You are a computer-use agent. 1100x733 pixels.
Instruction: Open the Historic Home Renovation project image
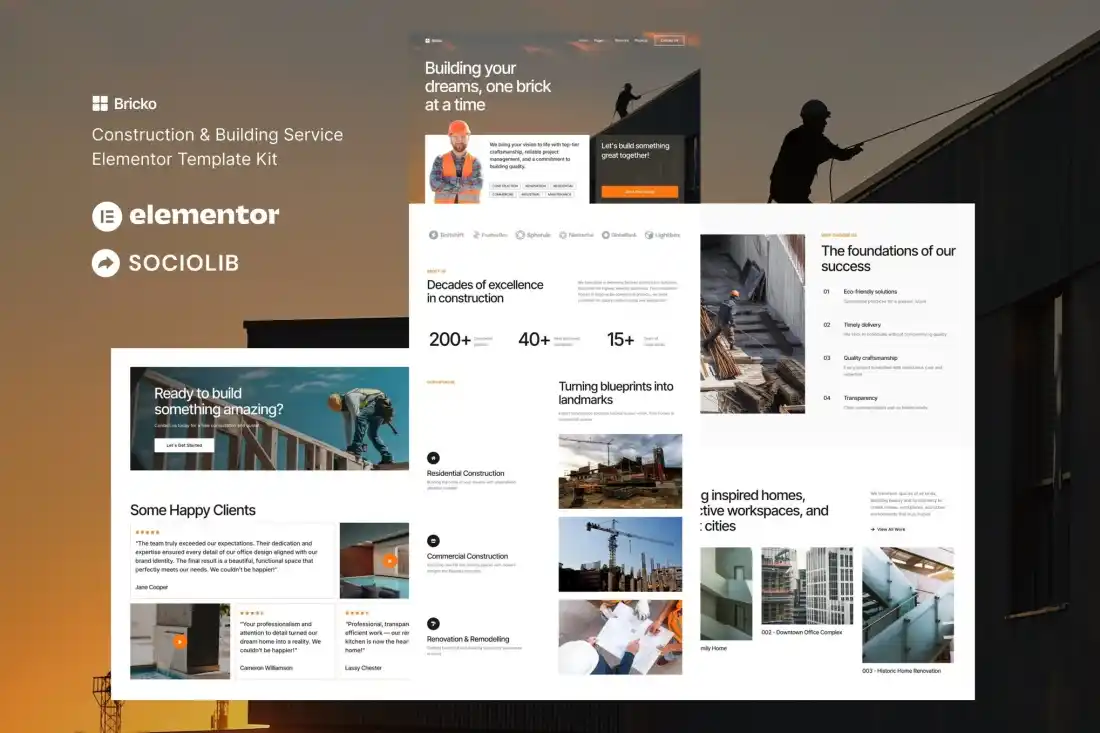pos(907,603)
